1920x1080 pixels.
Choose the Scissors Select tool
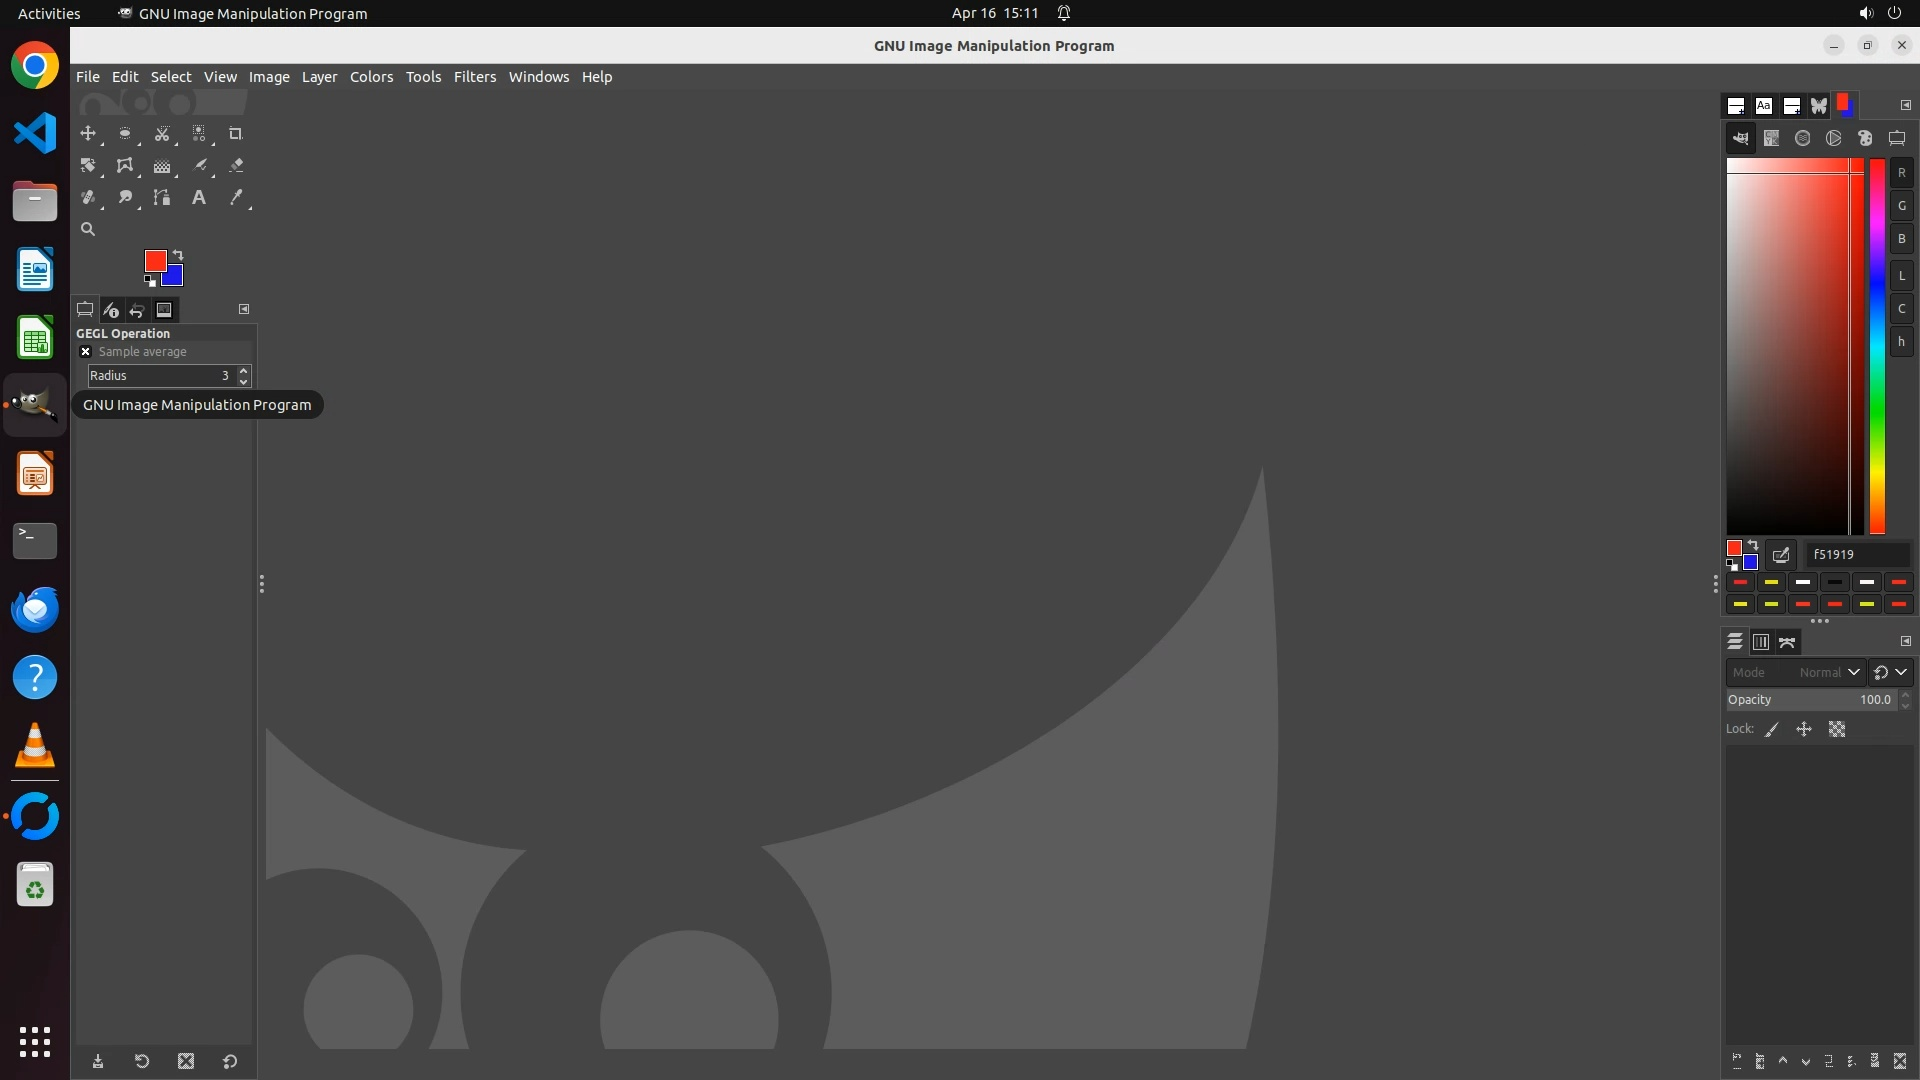(161, 134)
